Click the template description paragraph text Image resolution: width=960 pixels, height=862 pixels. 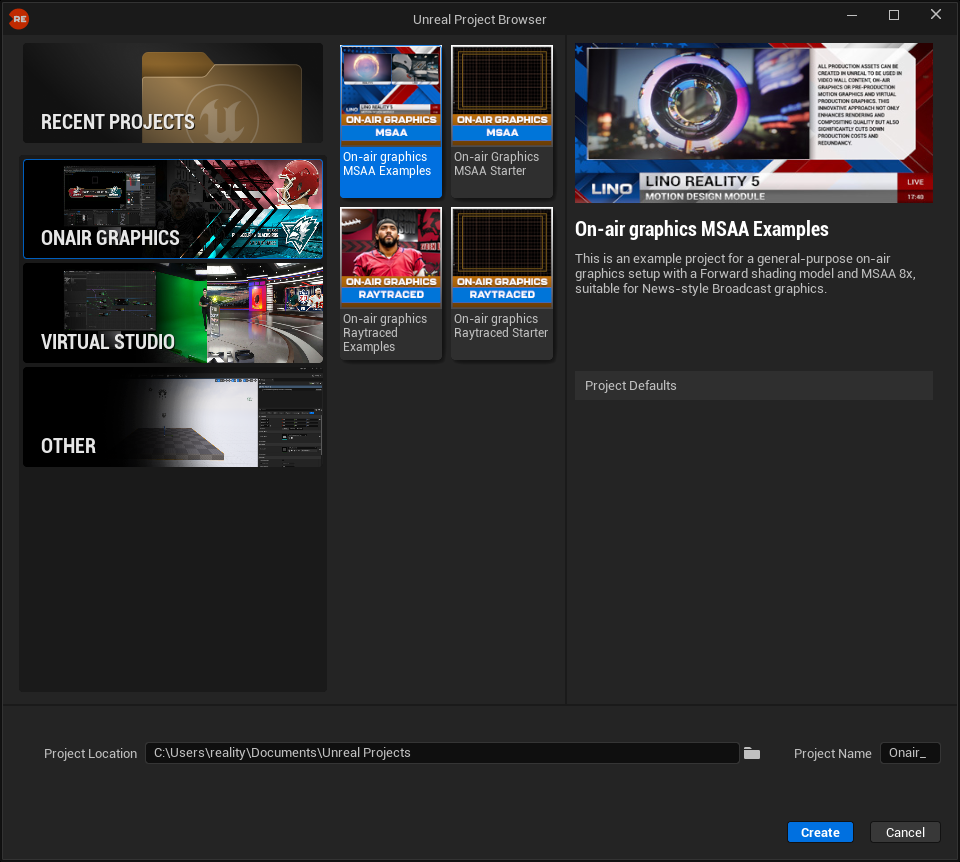coord(745,274)
